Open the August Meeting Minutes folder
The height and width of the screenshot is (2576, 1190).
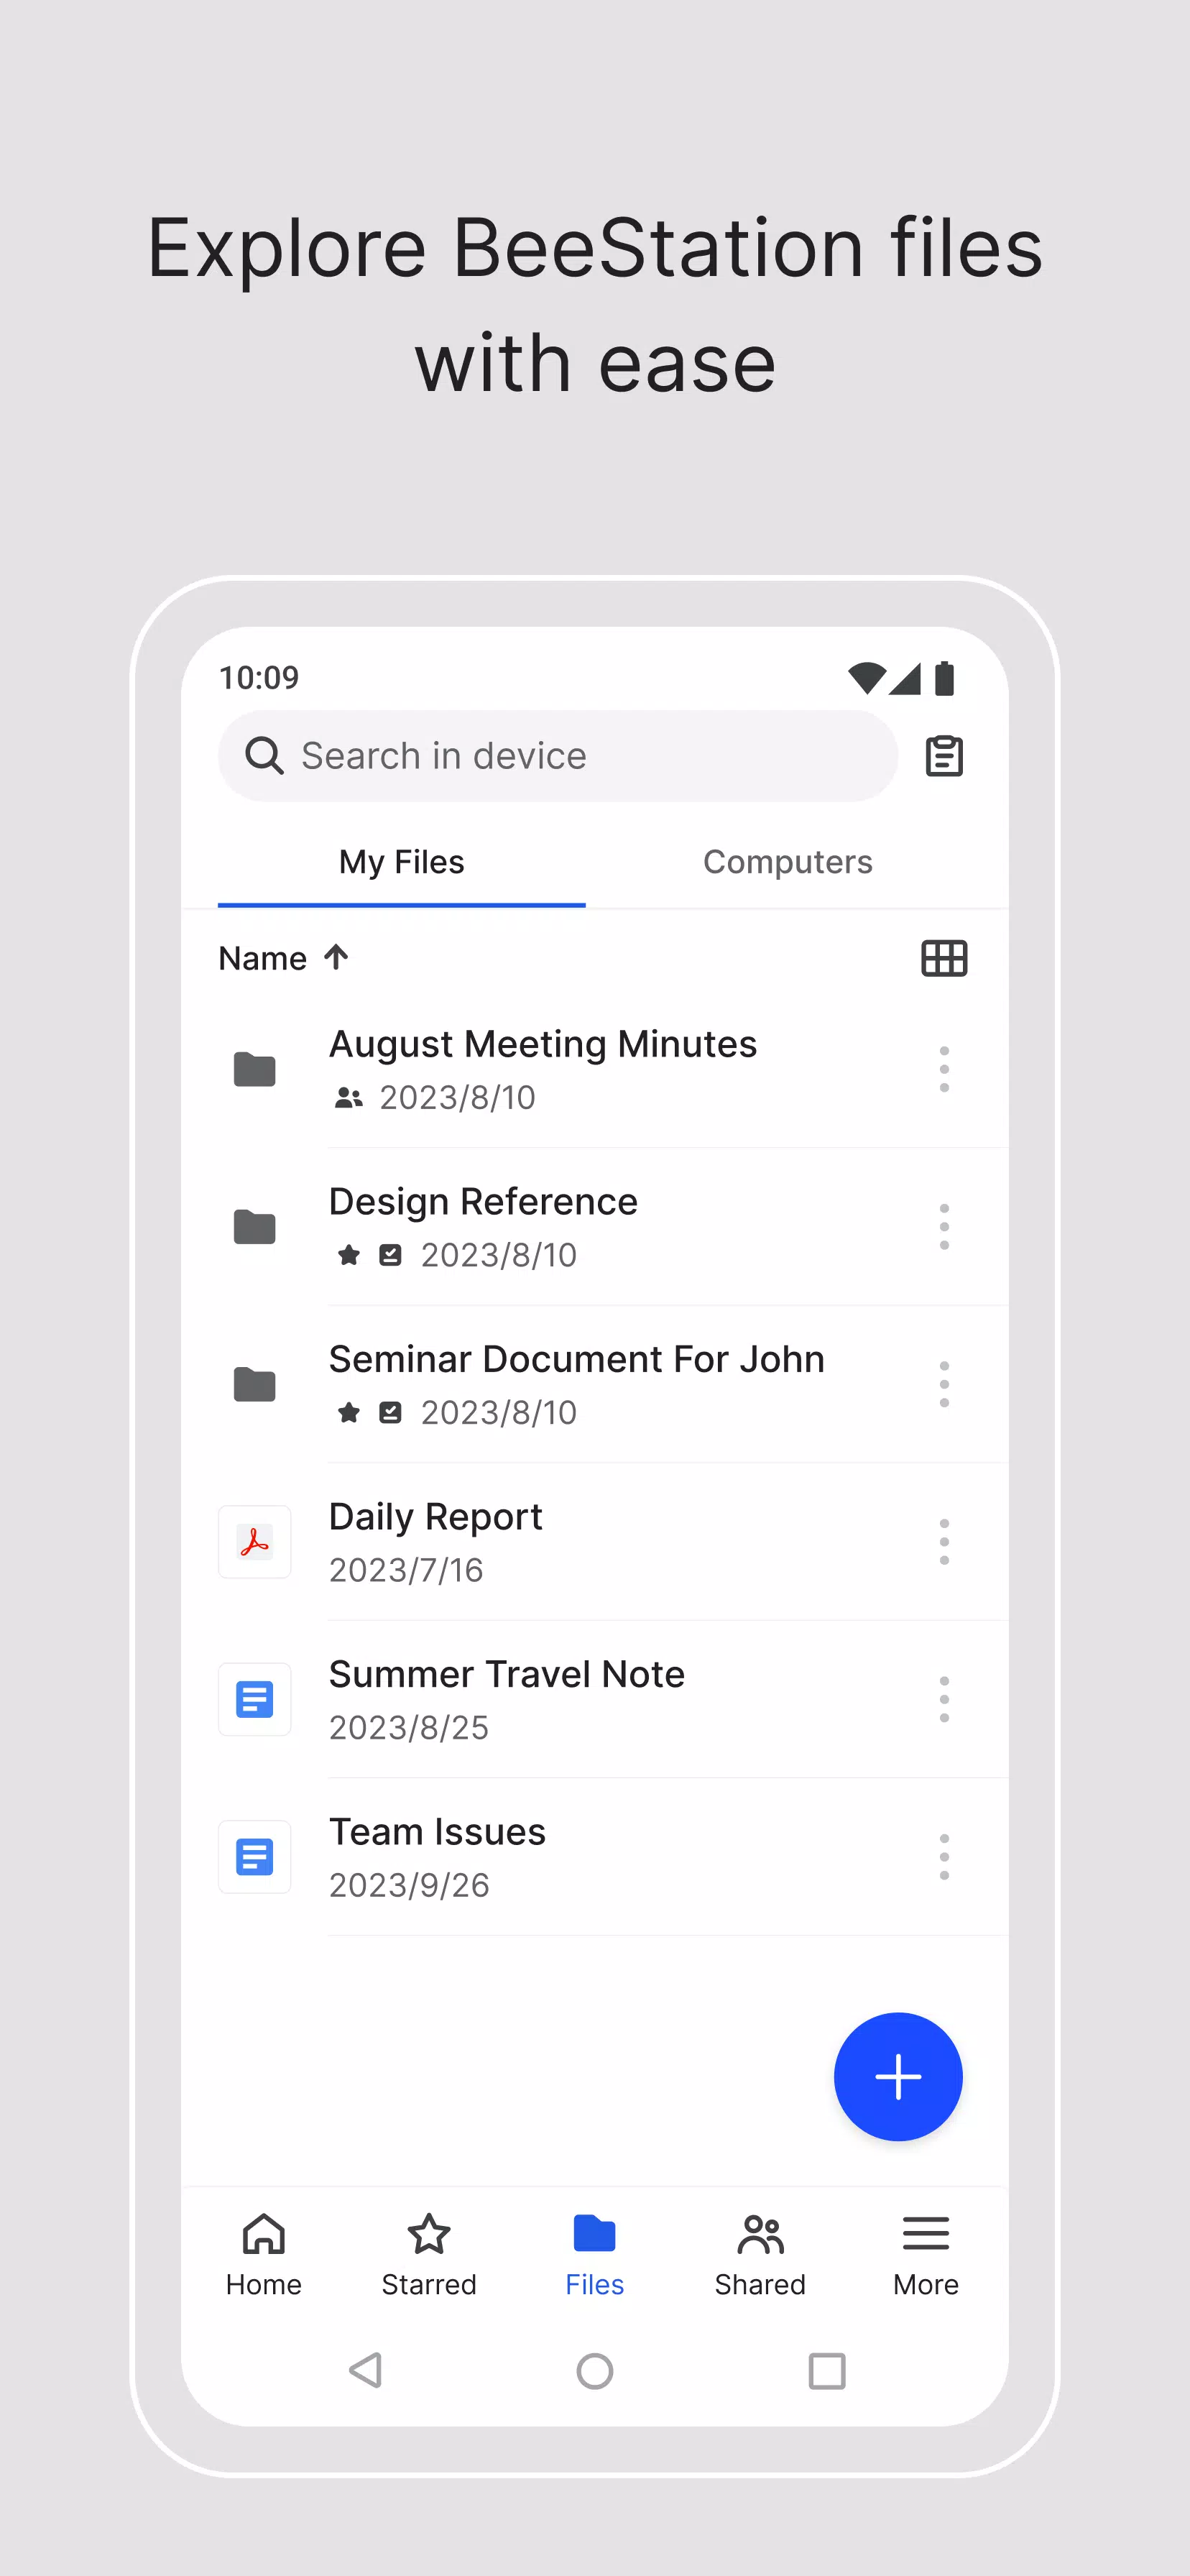coord(595,1069)
